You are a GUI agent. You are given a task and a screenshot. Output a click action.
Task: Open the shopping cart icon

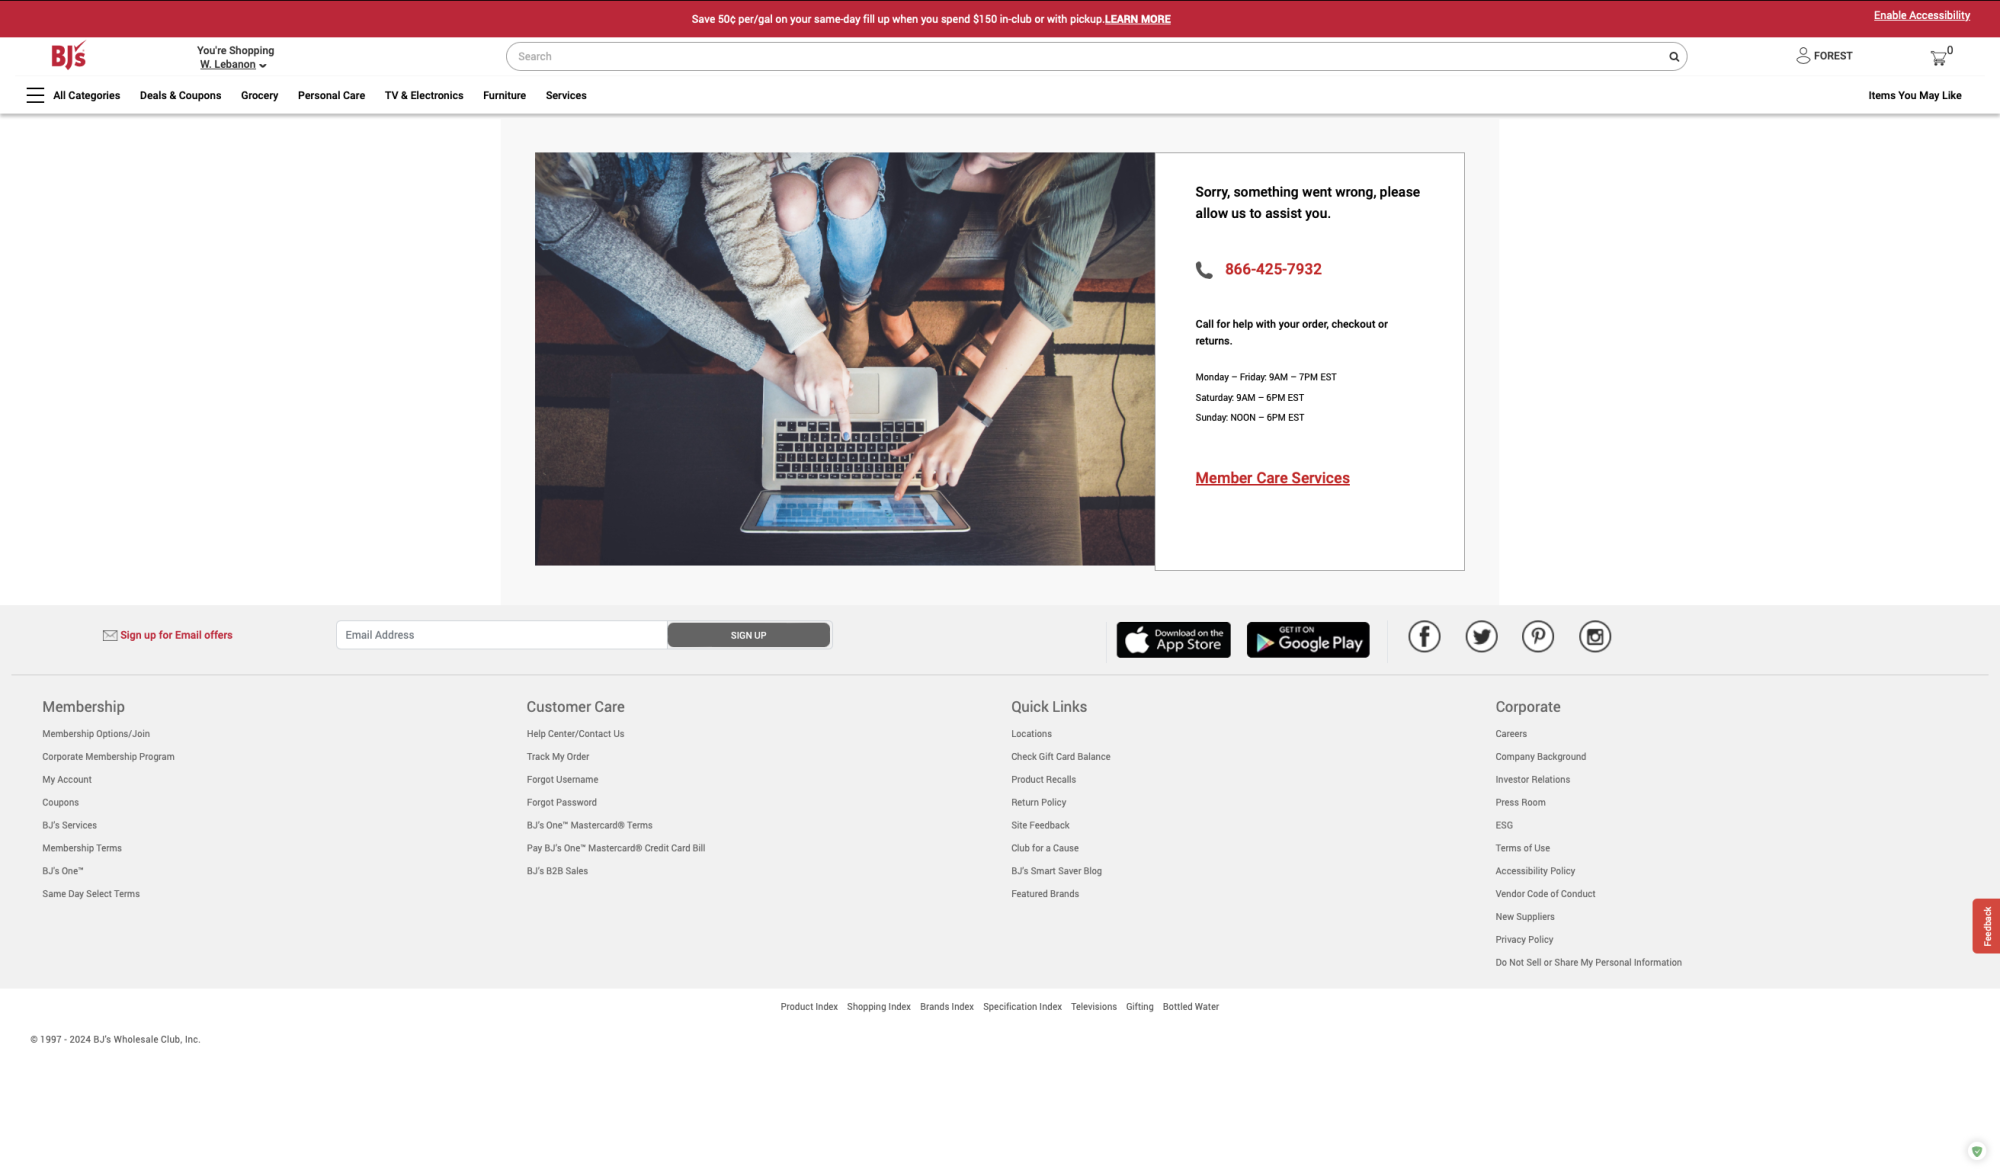pyautogui.click(x=1939, y=58)
